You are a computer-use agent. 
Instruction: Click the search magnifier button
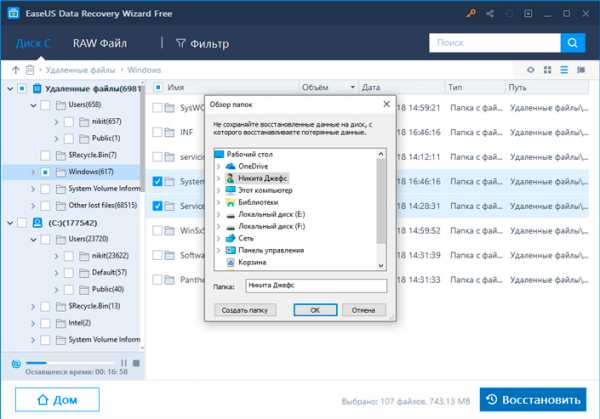click(x=572, y=42)
